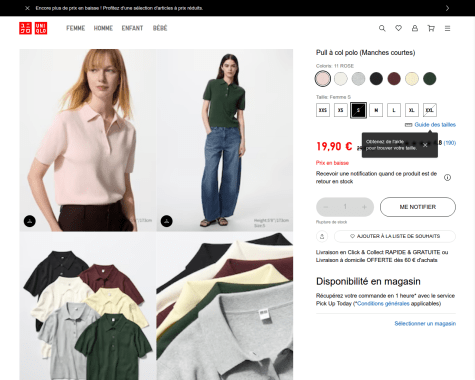Dismiss the promo banner with the X
The width and height of the screenshot is (475, 380).
[27, 8]
